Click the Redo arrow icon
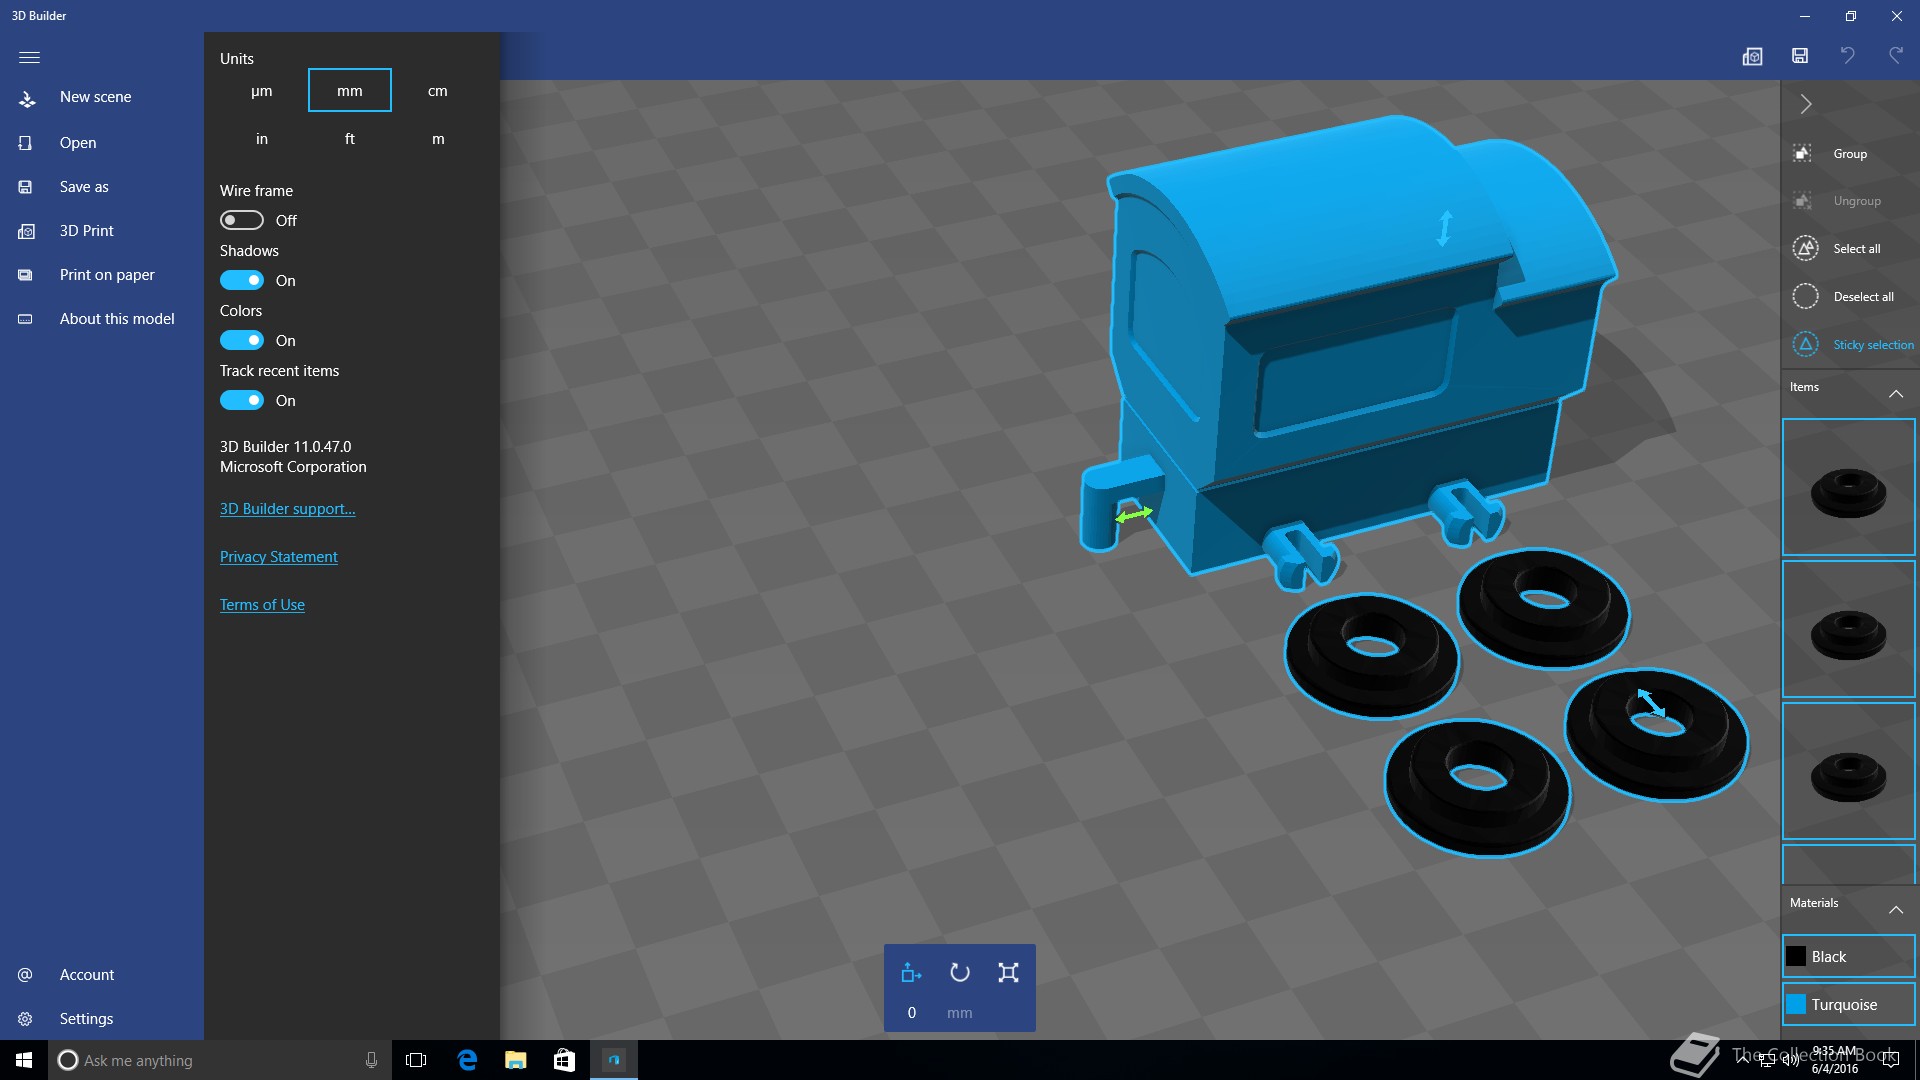The height and width of the screenshot is (1080, 1920). point(1896,56)
